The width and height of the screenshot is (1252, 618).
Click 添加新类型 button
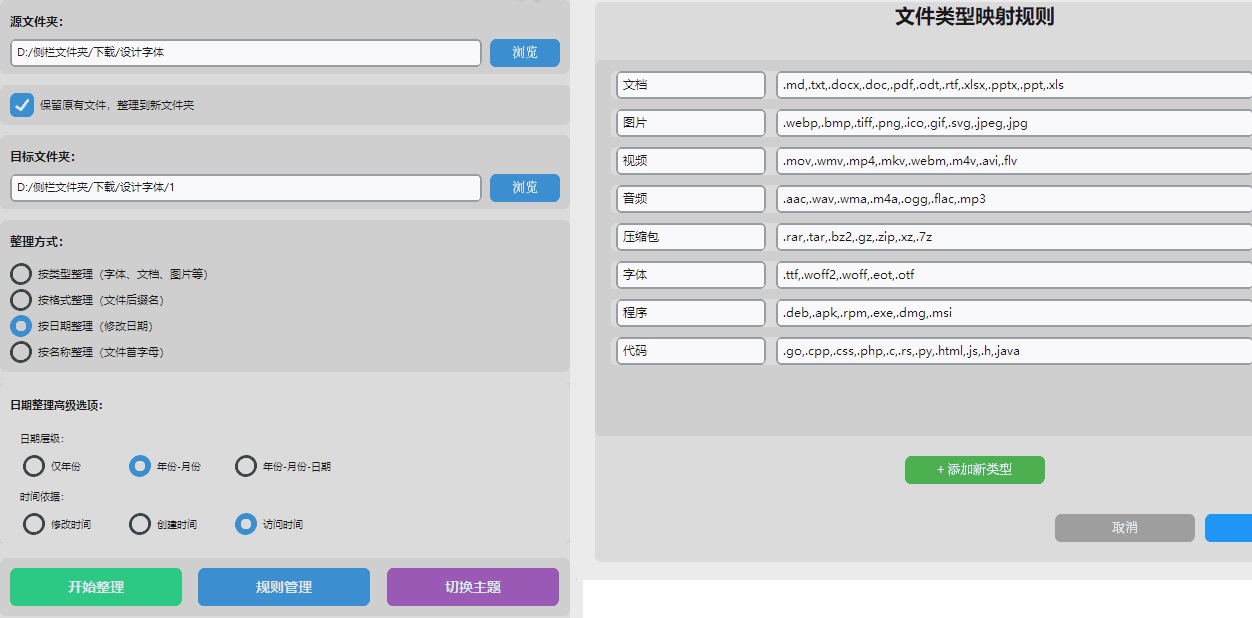point(974,470)
